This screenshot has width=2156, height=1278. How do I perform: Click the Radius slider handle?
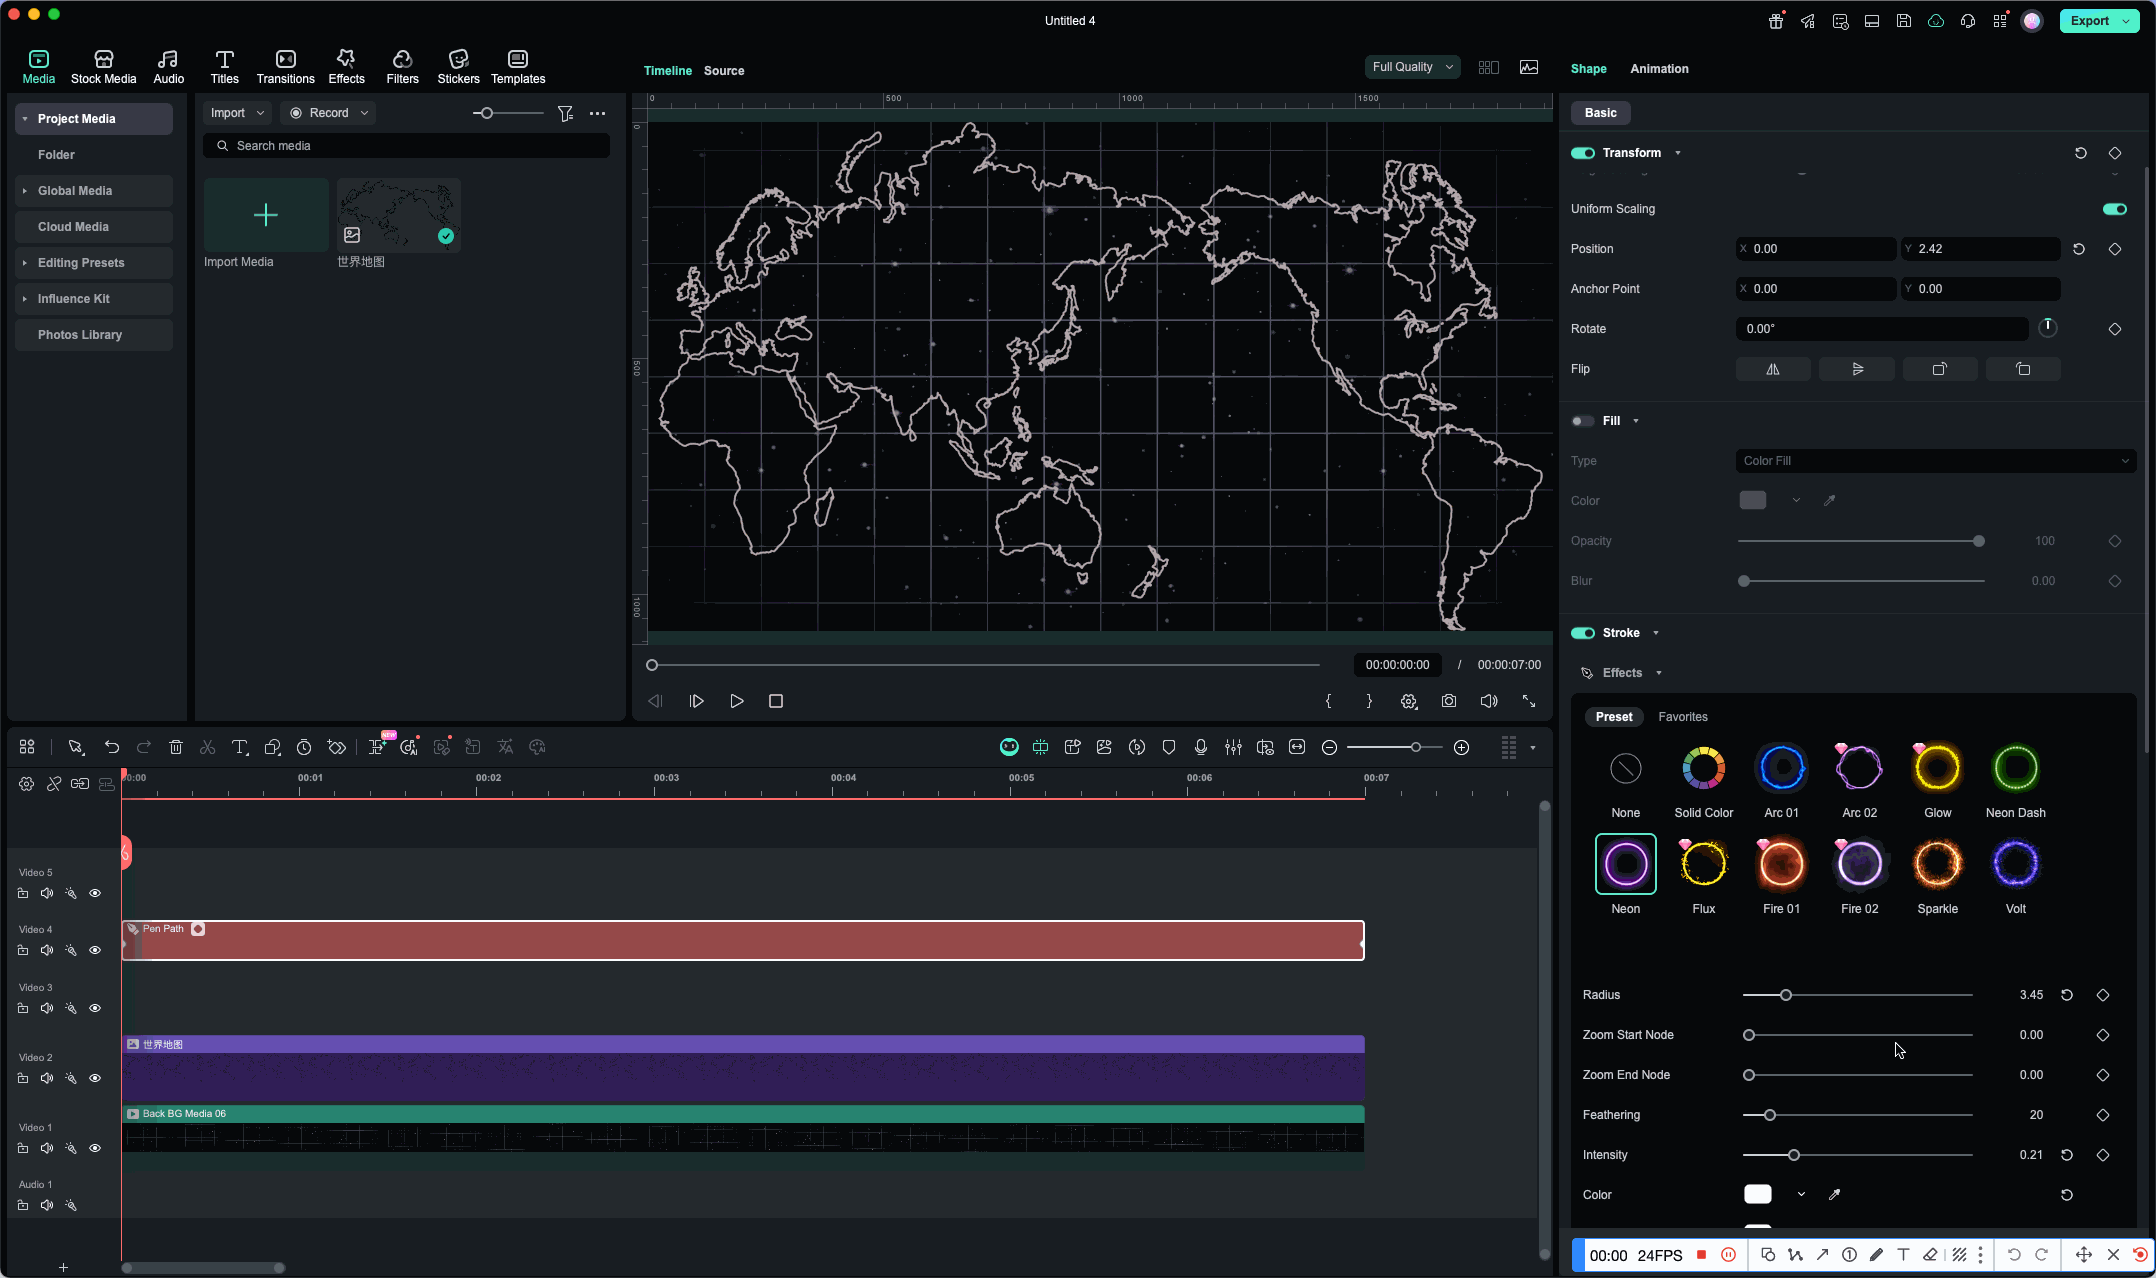click(1786, 995)
